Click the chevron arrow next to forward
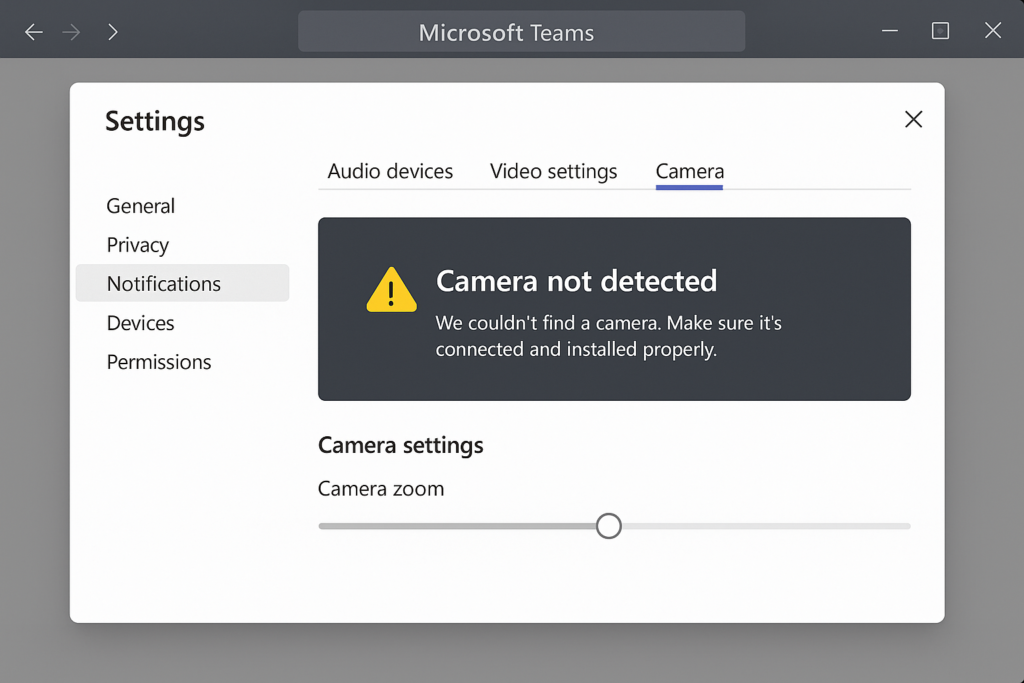 (112, 31)
